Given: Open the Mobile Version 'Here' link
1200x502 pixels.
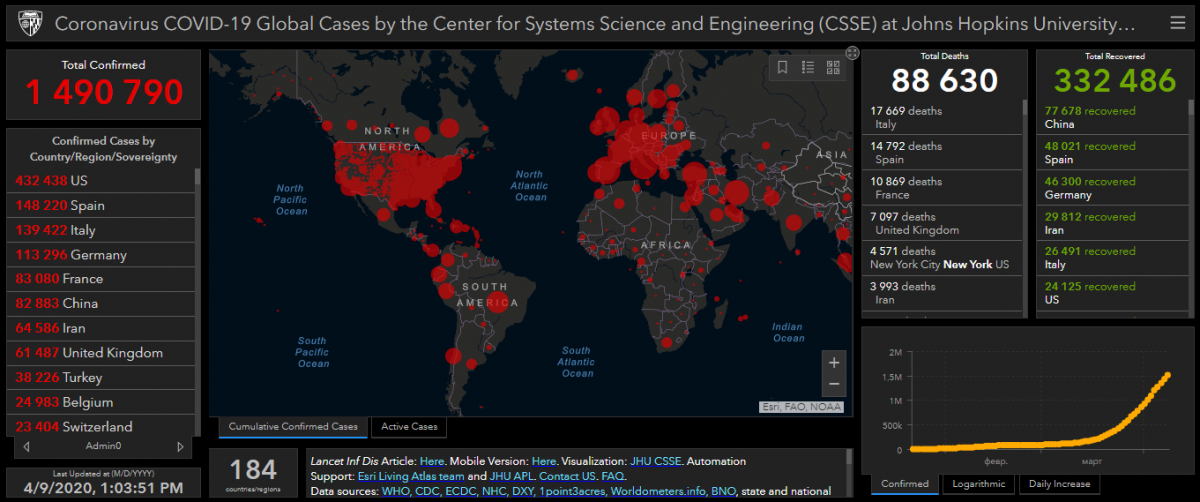Looking at the screenshot, I should [x=544, y=461].
